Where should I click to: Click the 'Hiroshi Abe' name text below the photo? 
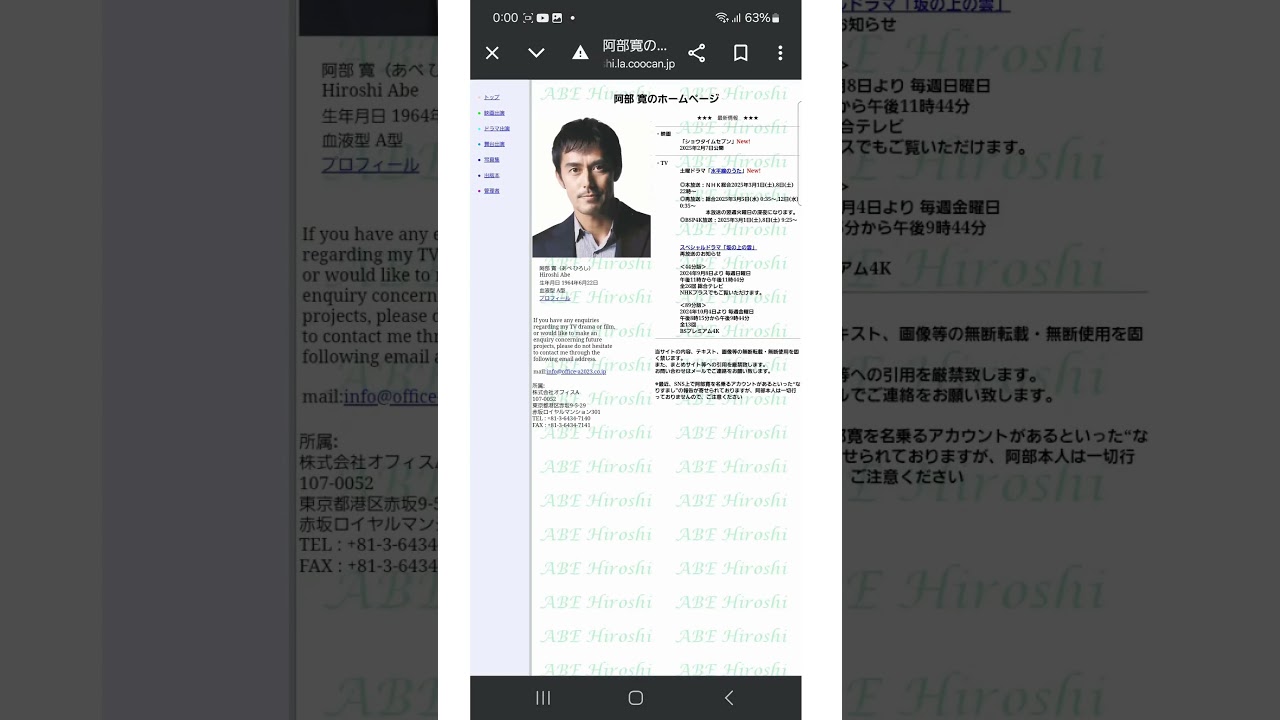click(x=555, y=275)
